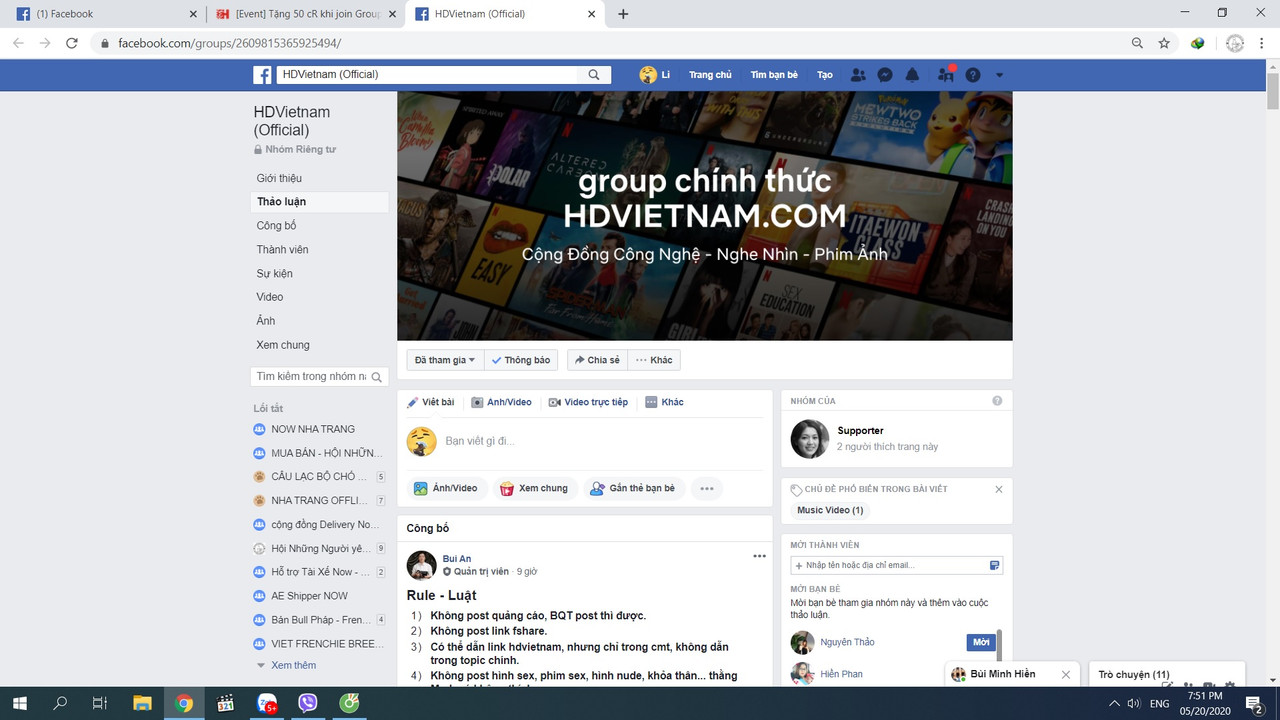Open the groups icon with red badge

click(x=945, y=75)
